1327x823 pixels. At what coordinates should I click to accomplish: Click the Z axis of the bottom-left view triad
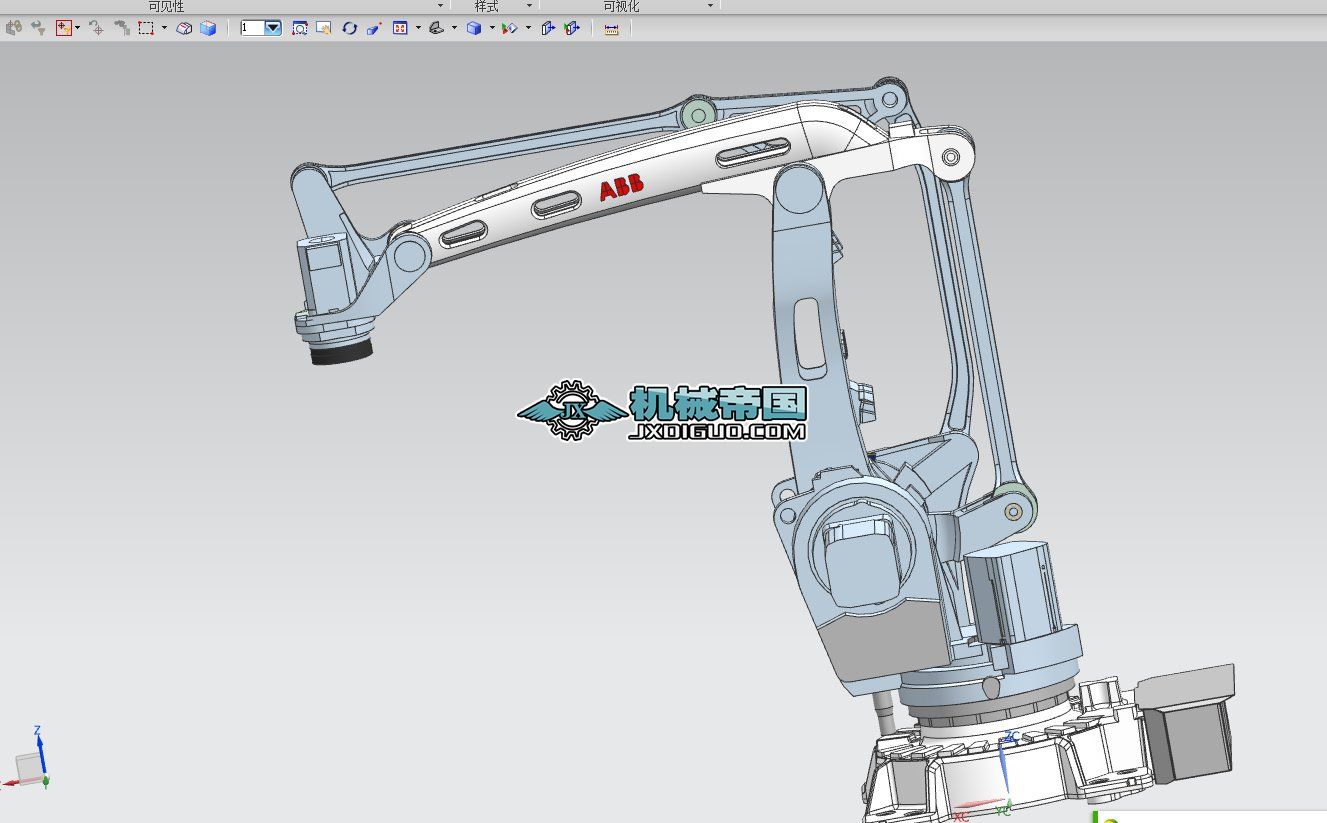[x=40, y=738]
